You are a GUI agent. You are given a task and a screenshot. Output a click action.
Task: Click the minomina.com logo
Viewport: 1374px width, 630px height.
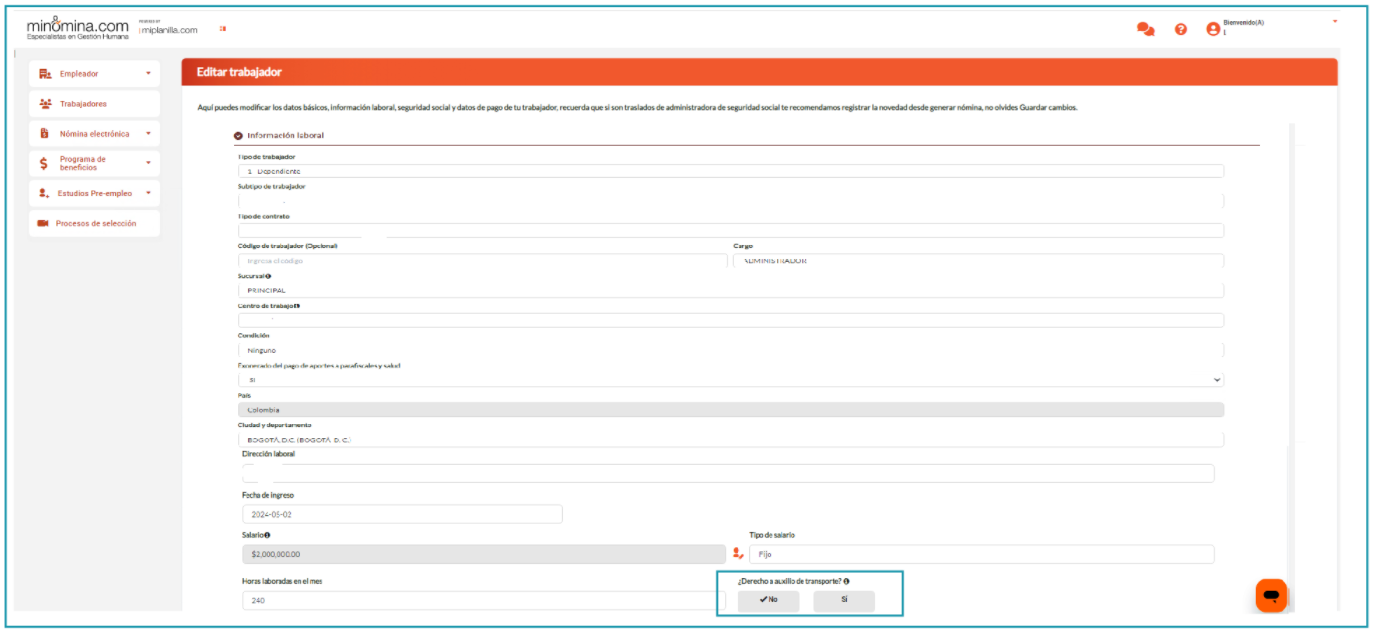pos(78,28)
